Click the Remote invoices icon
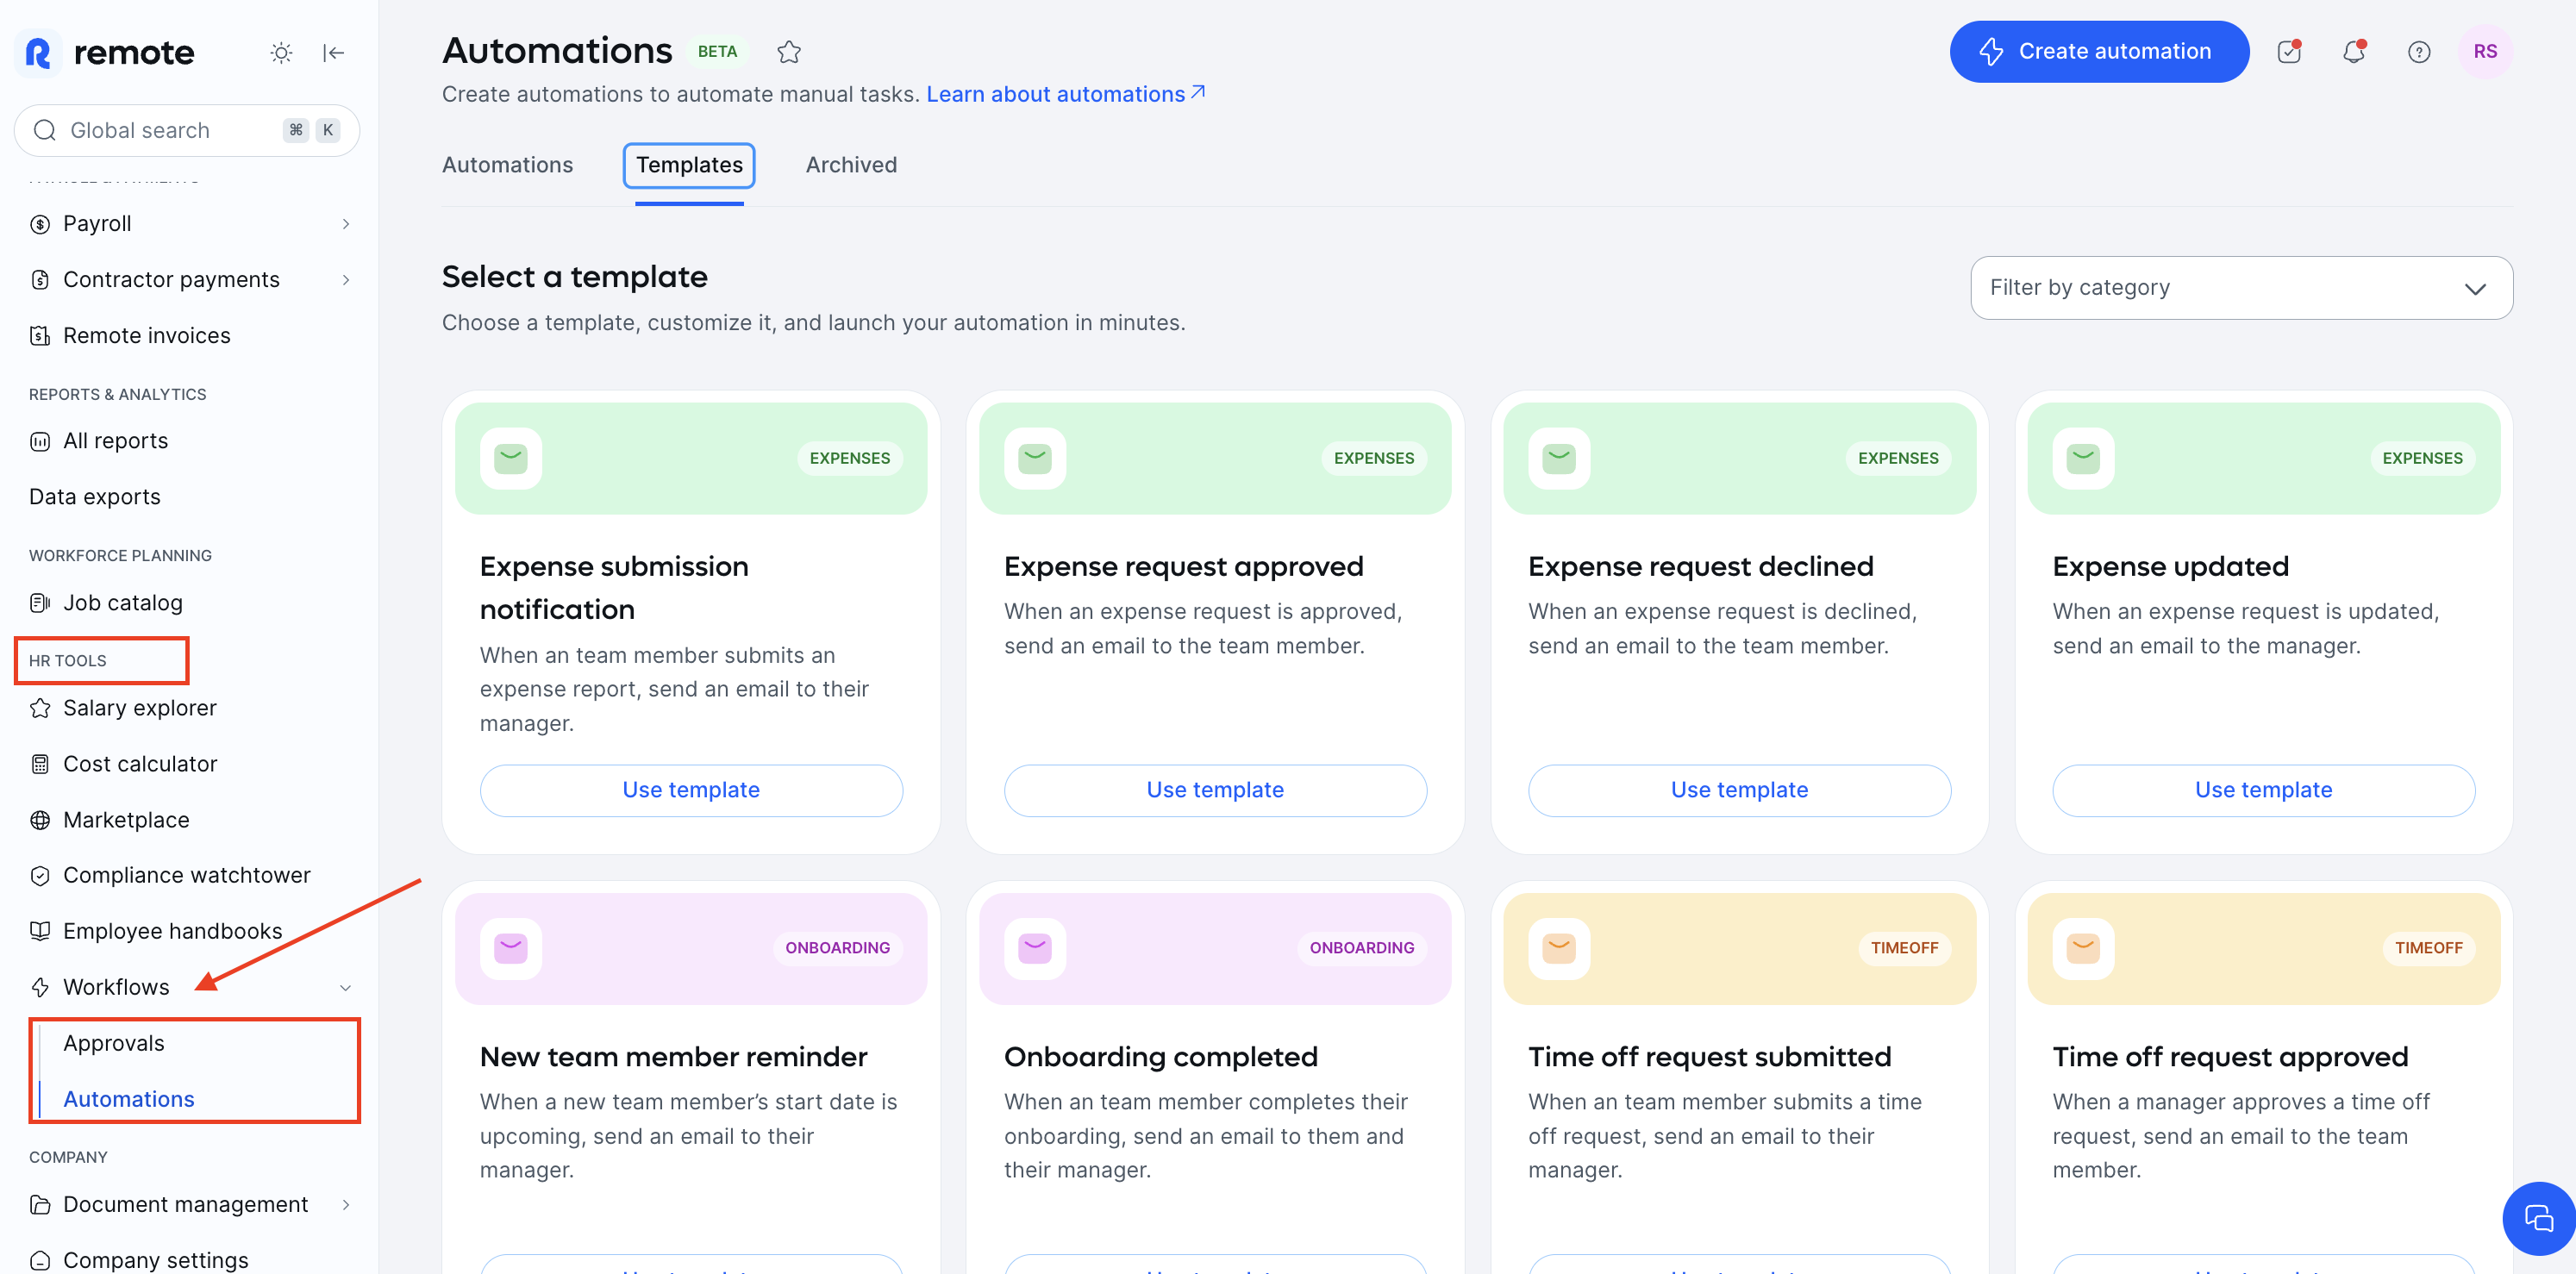Image resolution: width=2576 pixels, height=1274 pixels. [x=40, y=336]
